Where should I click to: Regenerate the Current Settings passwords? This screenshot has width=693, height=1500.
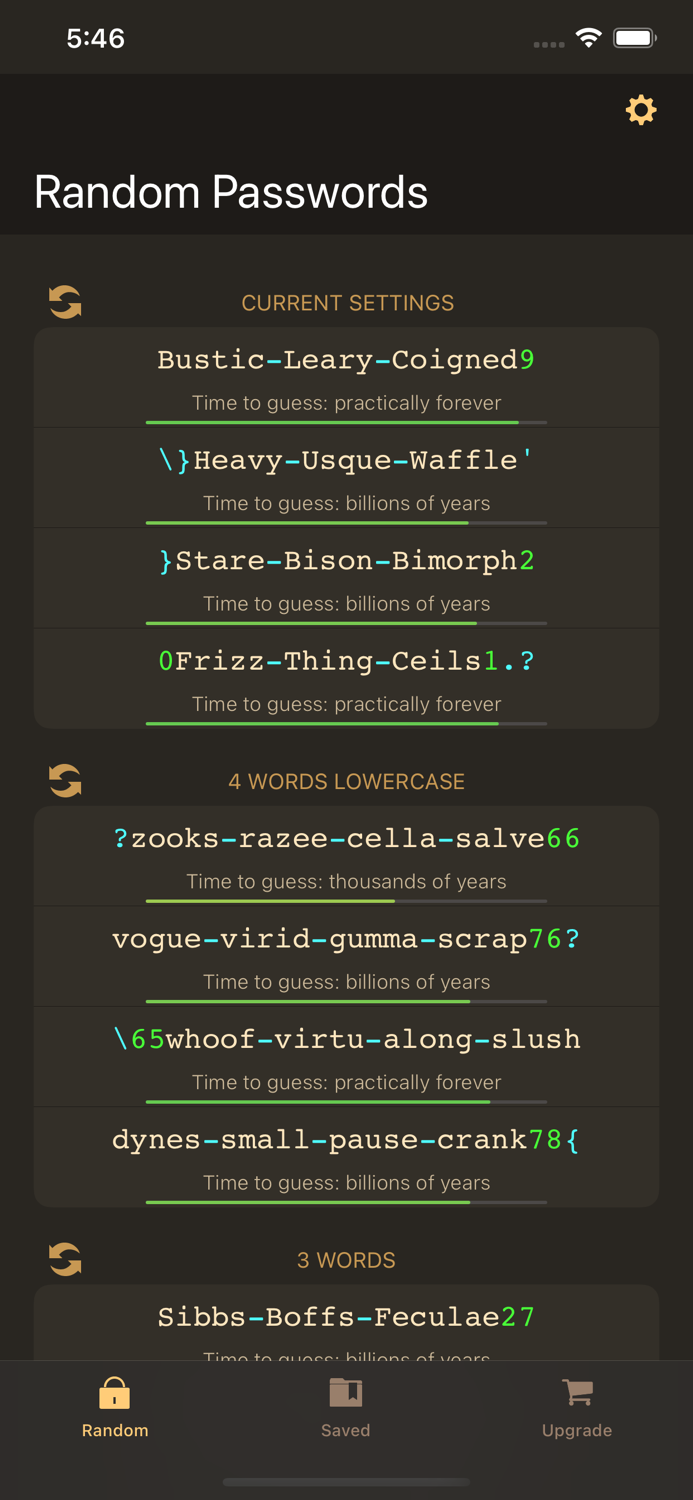[64, 302]
